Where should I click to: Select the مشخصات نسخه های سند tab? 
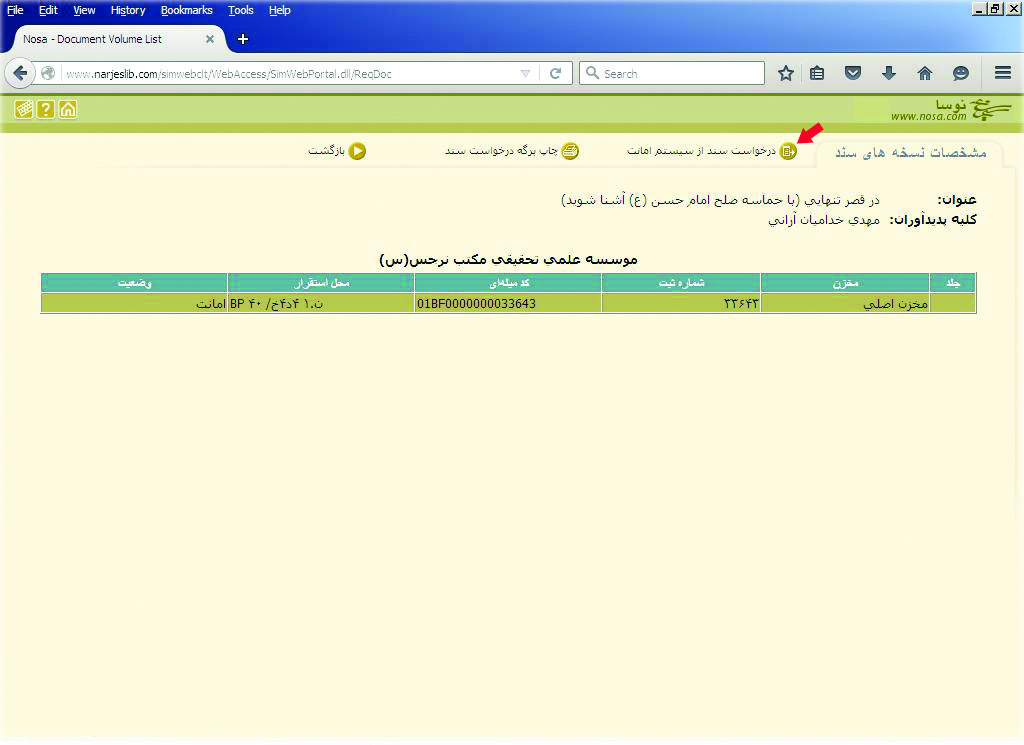click(910, 153)
